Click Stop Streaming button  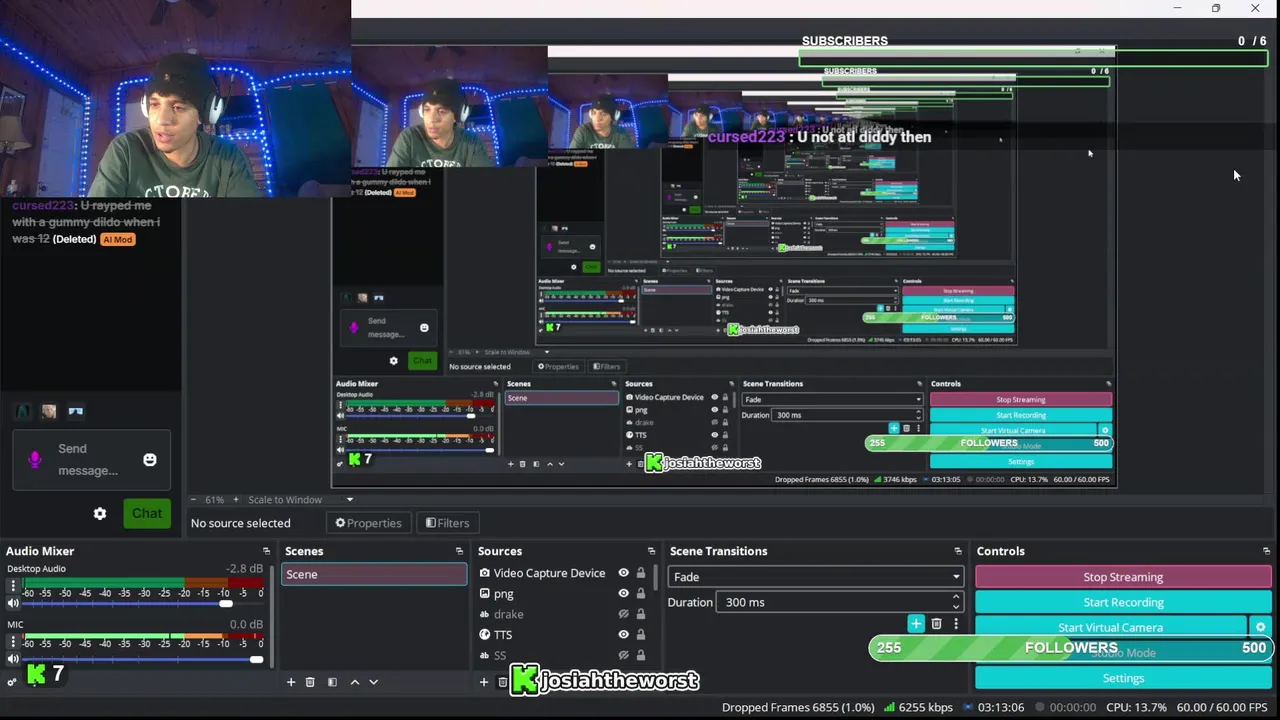pyautogui.click(x=1123, y=577)
